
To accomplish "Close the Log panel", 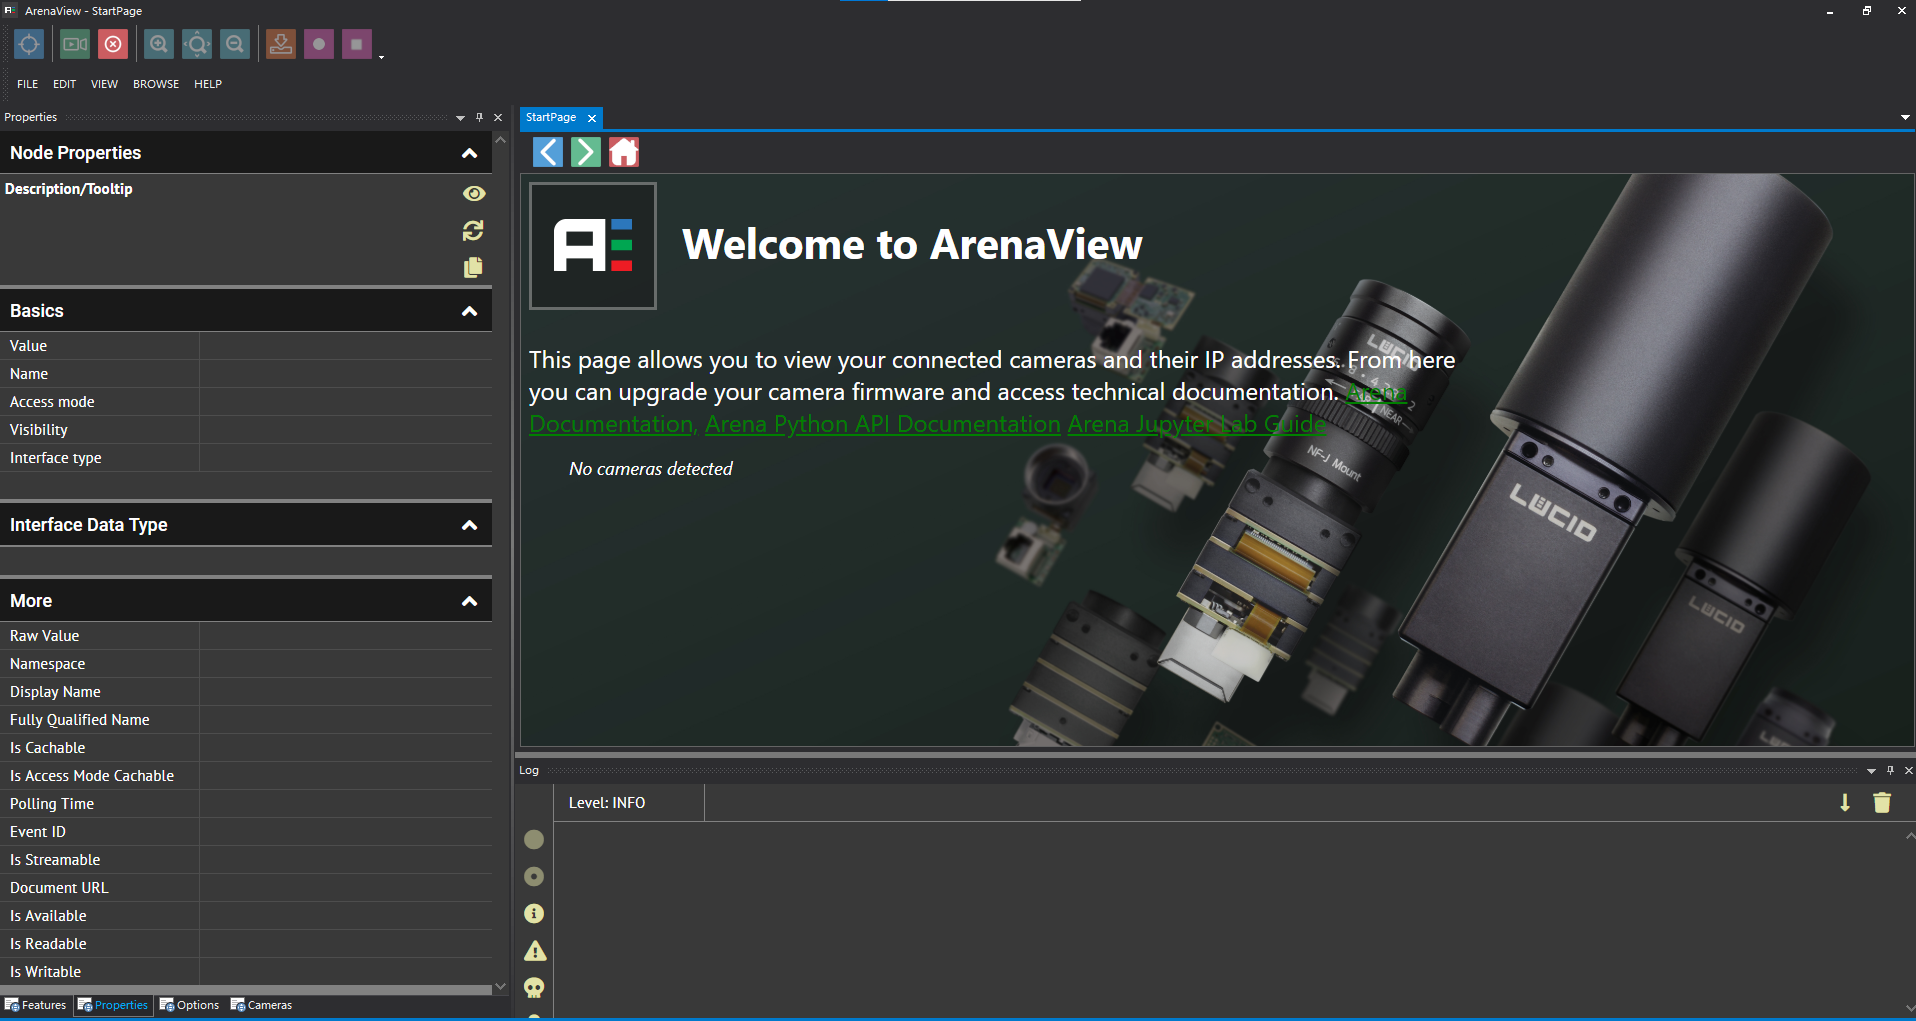I will (1908, 771).
